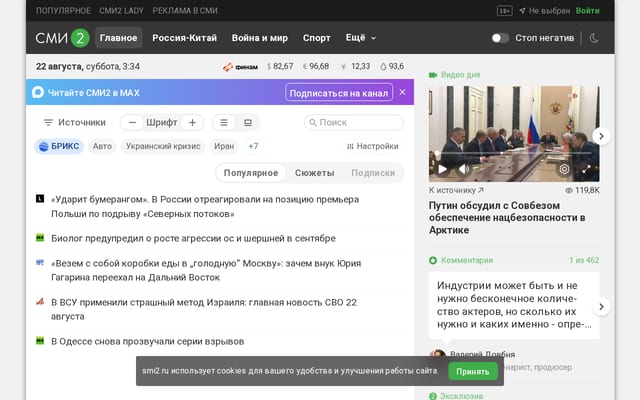Increase font size with plus button
Viewport: 640px width, 400px height.
click(x=192, y=122)
